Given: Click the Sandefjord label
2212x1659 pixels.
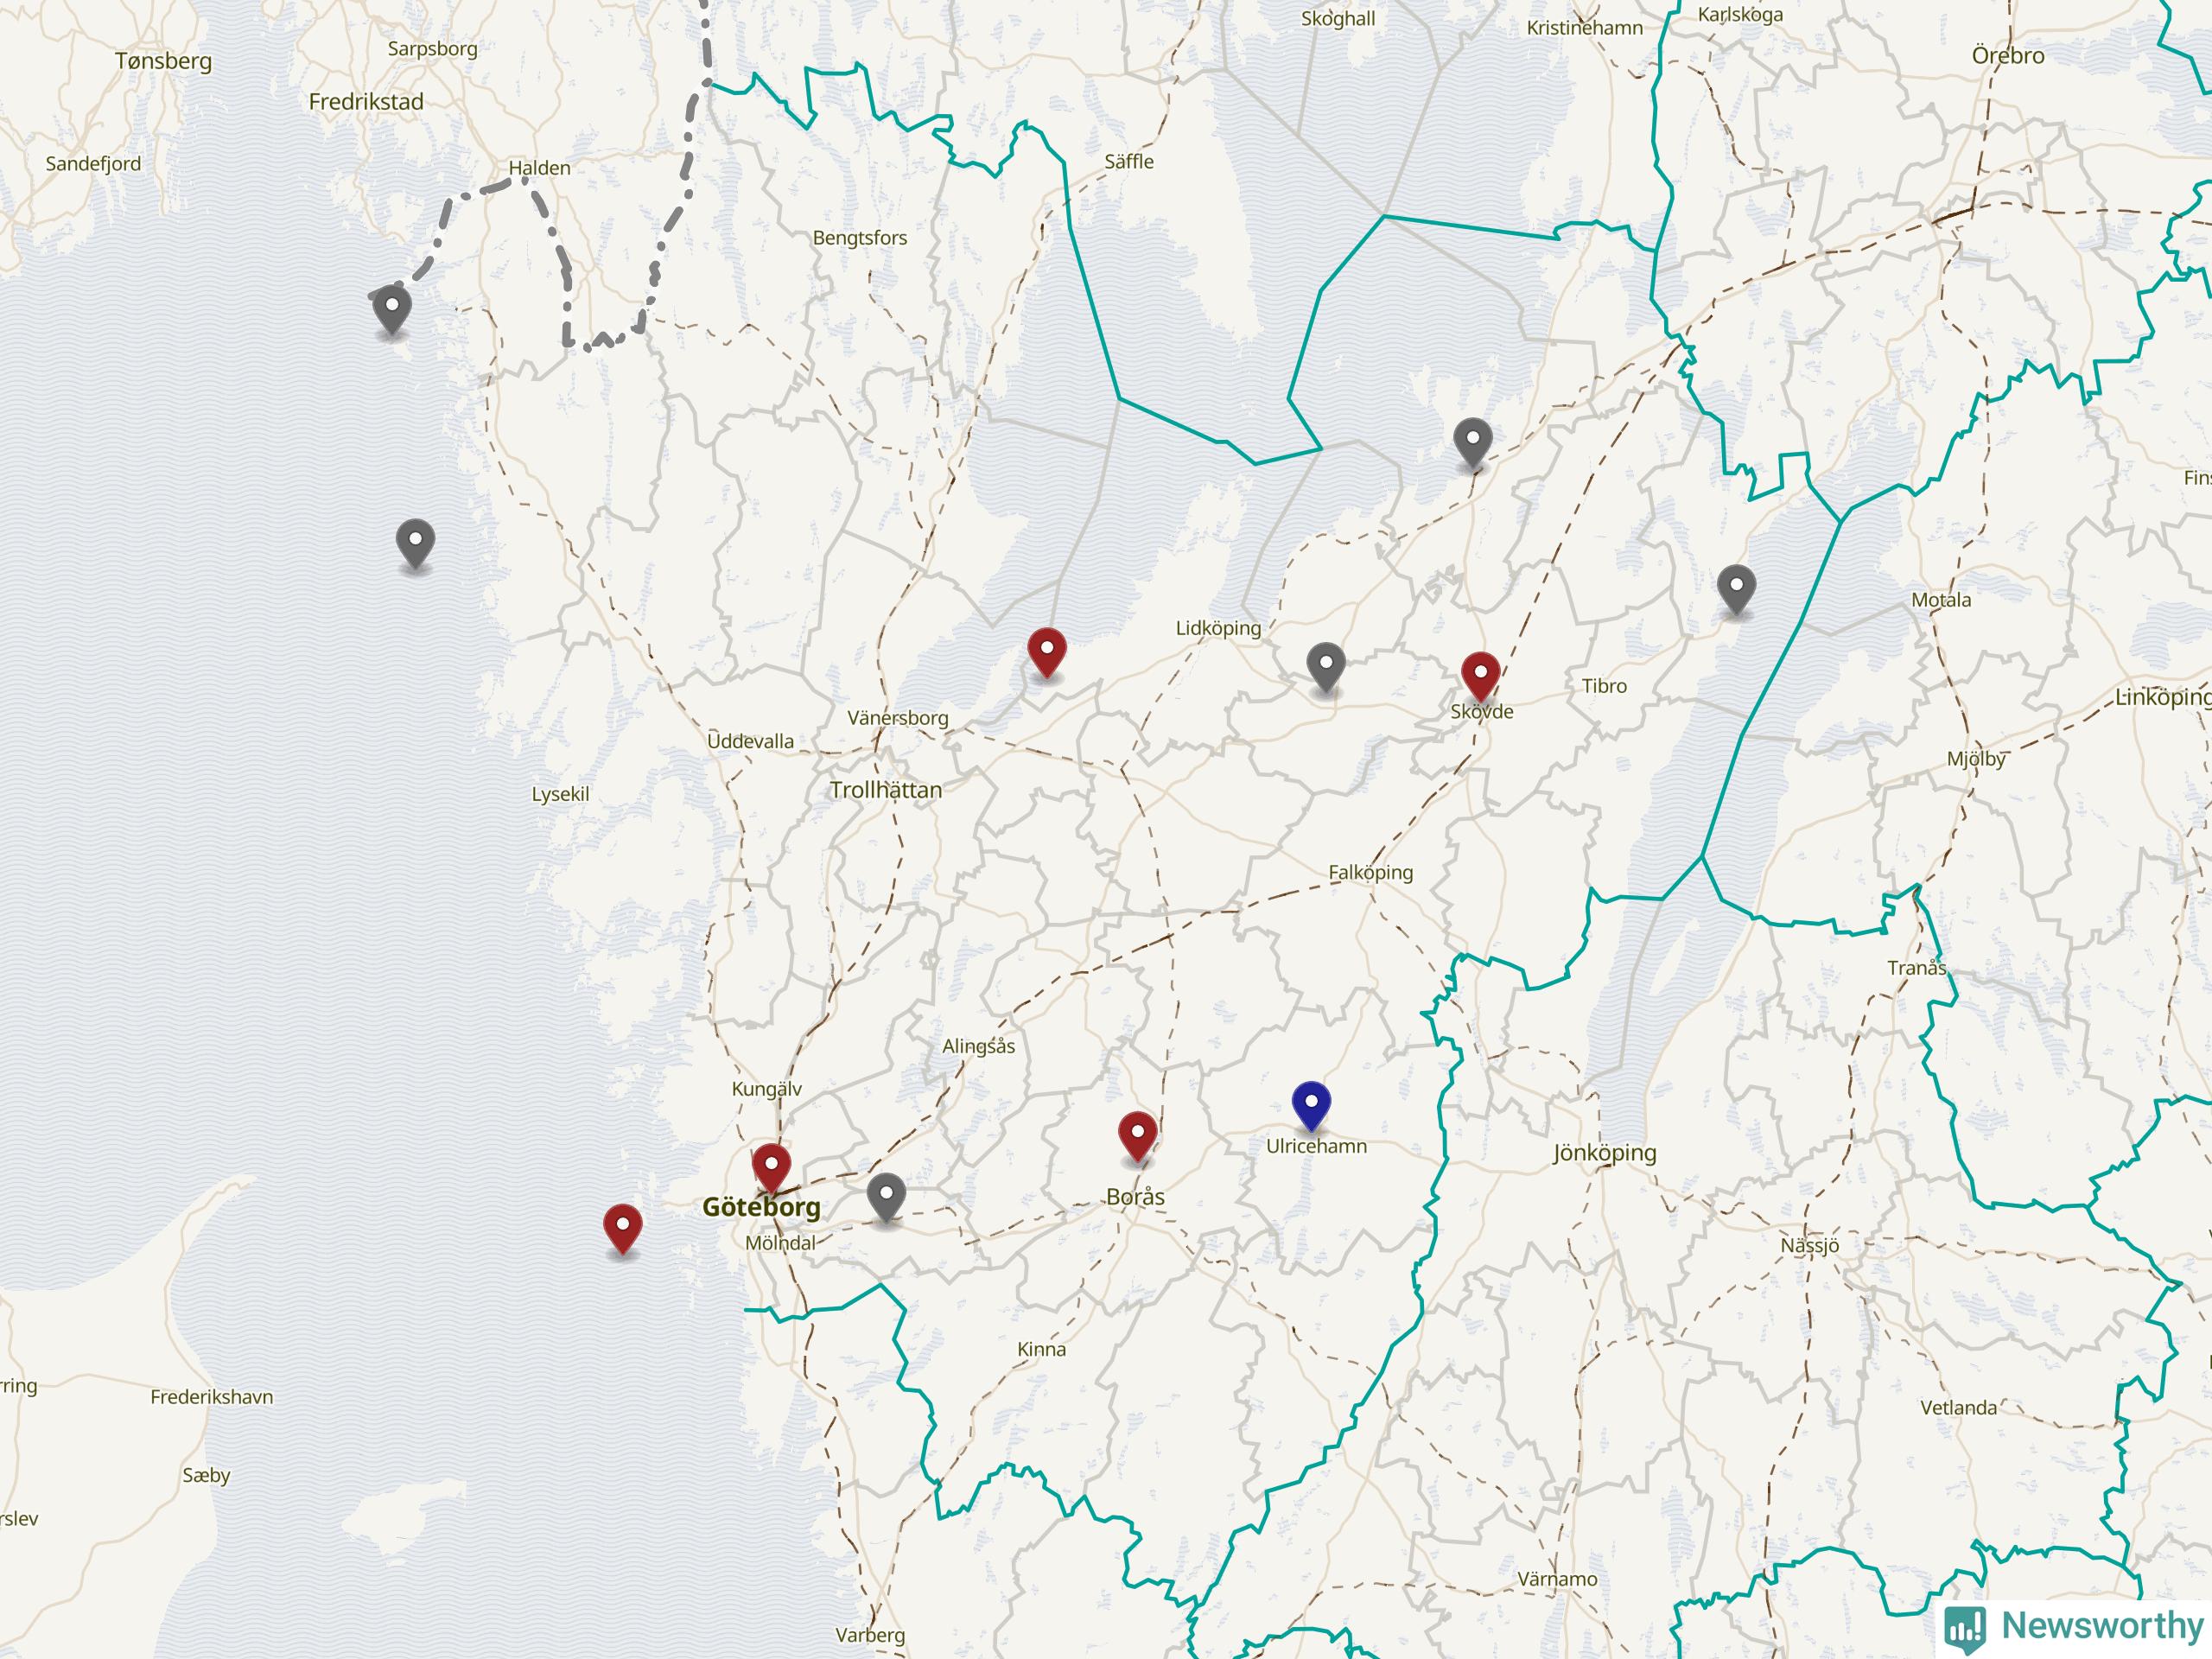Looking at the screenshot, I should point(93,163).
